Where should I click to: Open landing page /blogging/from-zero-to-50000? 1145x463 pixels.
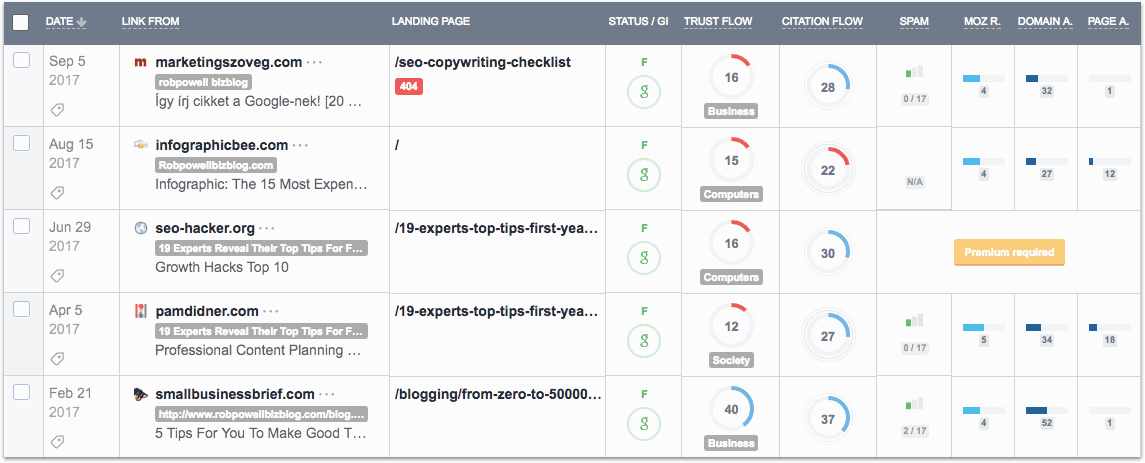tap(498, 394)
